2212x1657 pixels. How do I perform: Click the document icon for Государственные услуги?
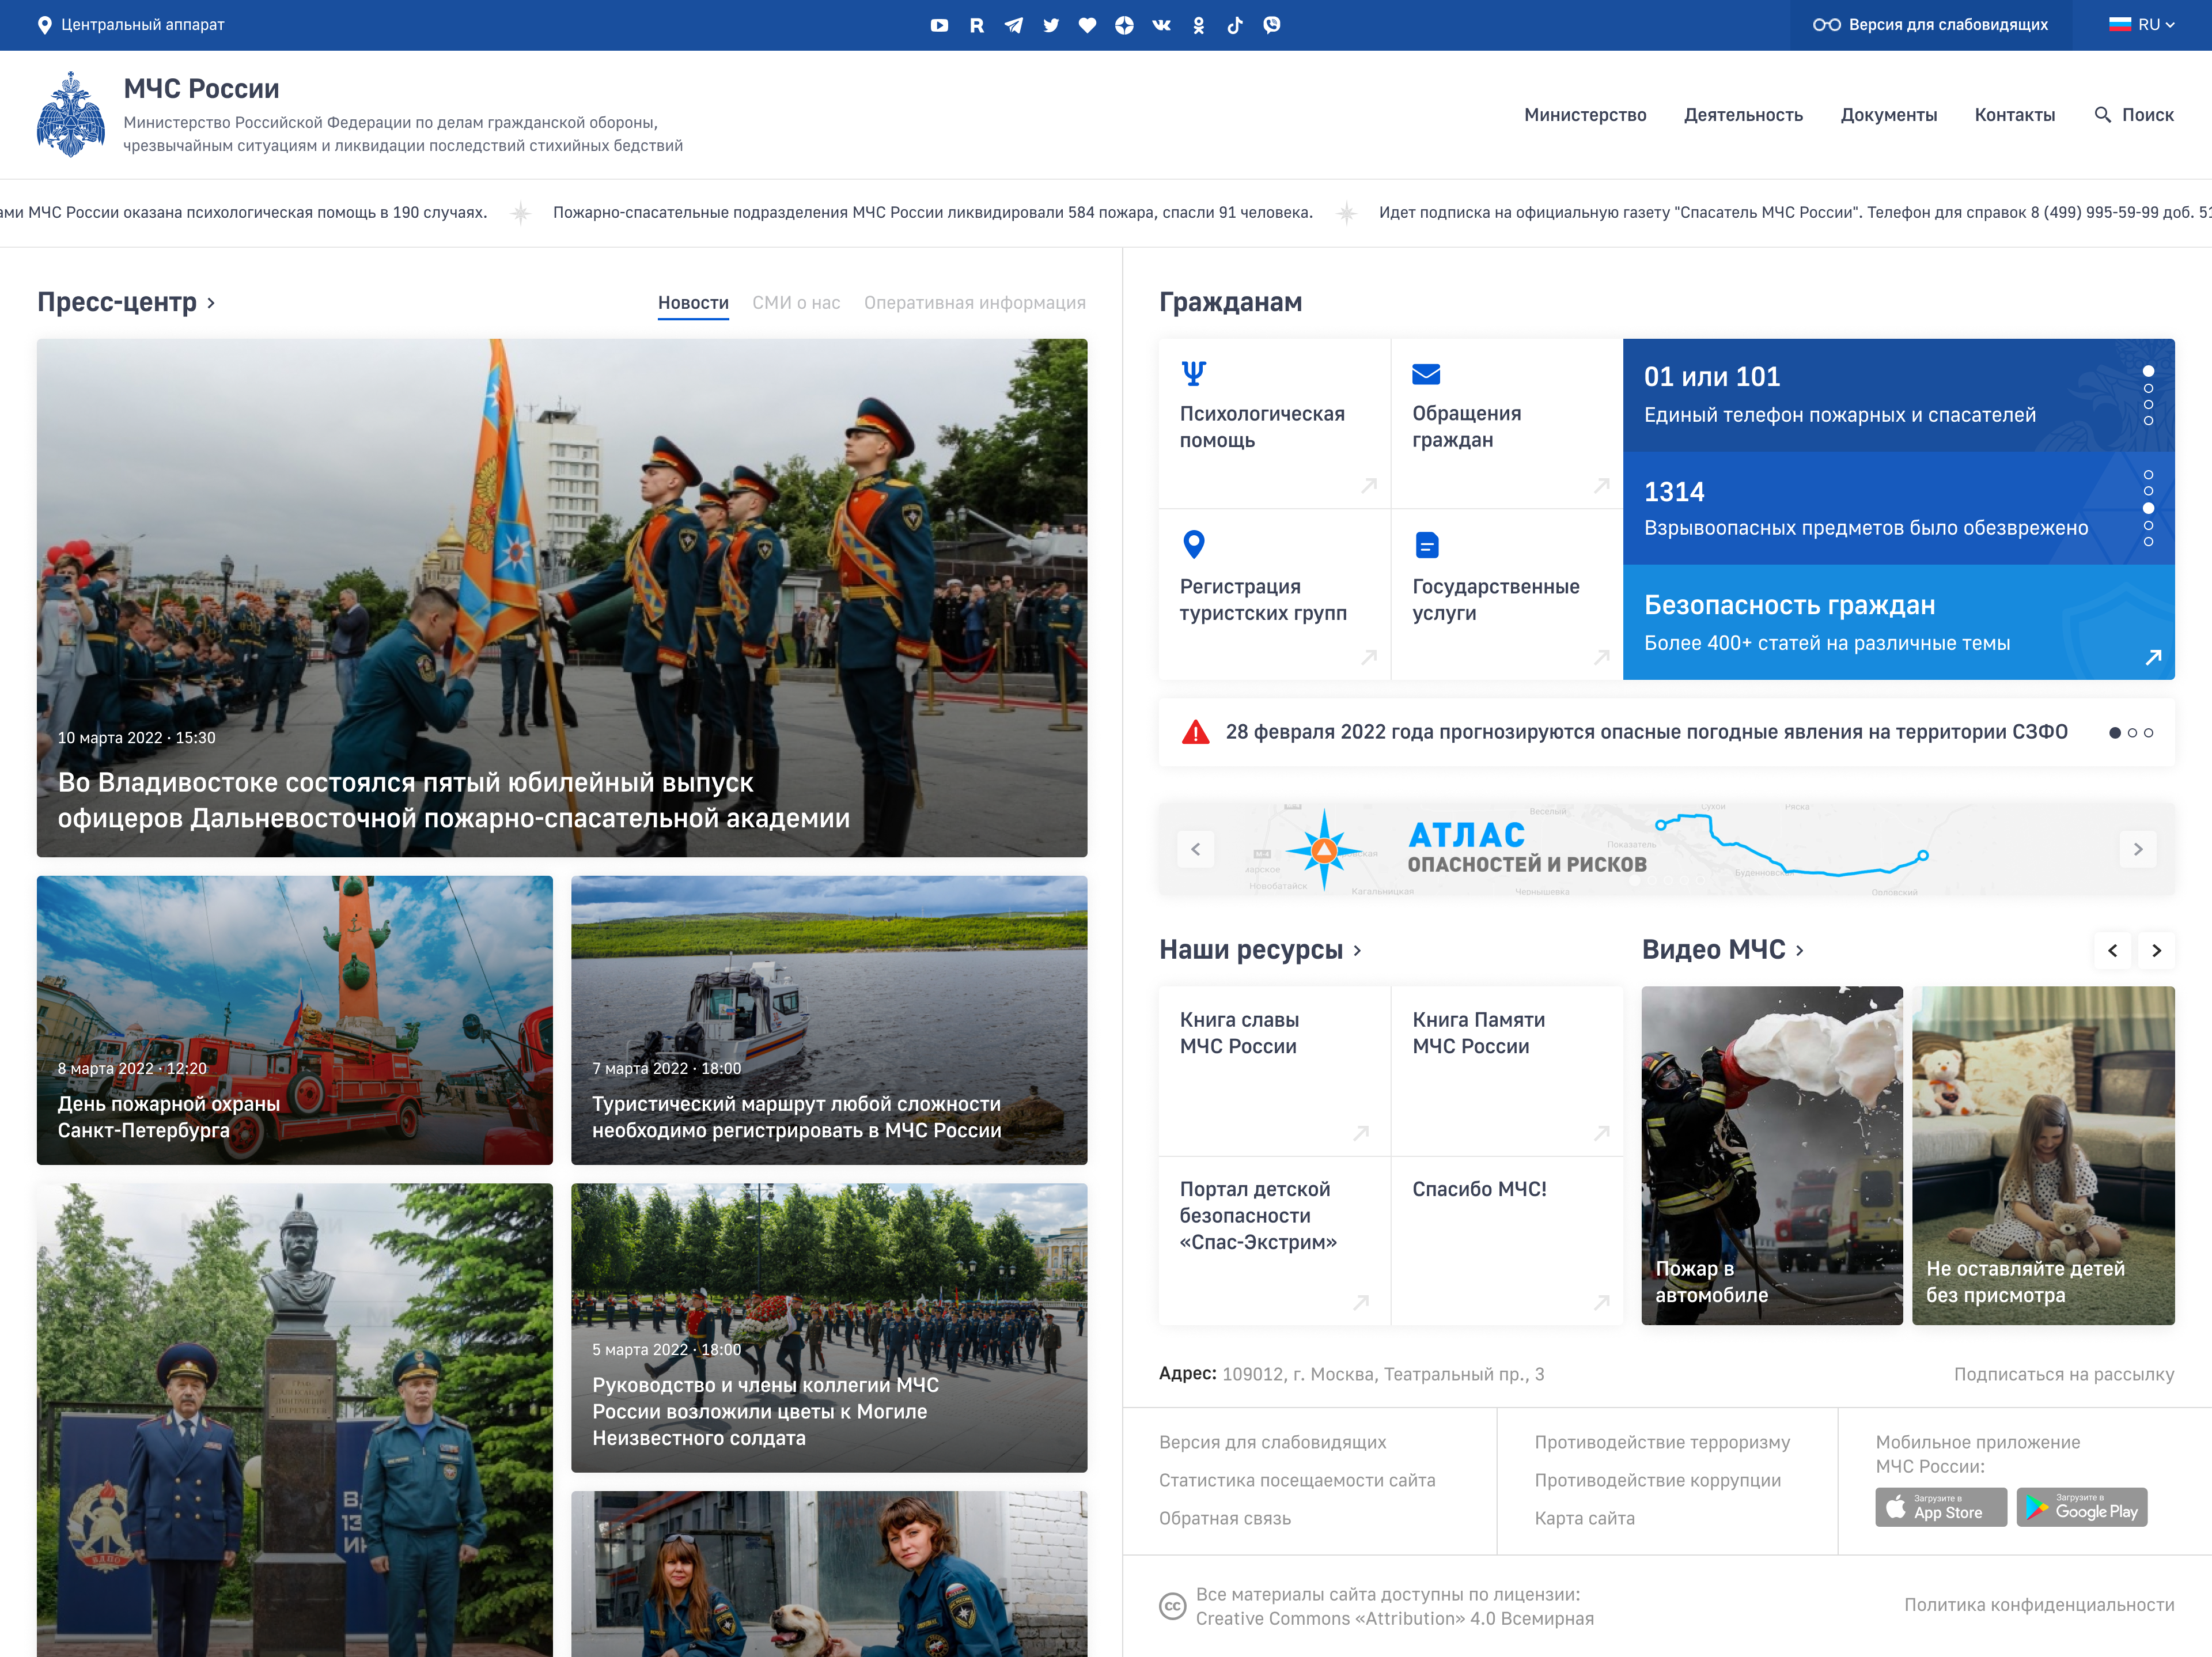point(1427,545)
